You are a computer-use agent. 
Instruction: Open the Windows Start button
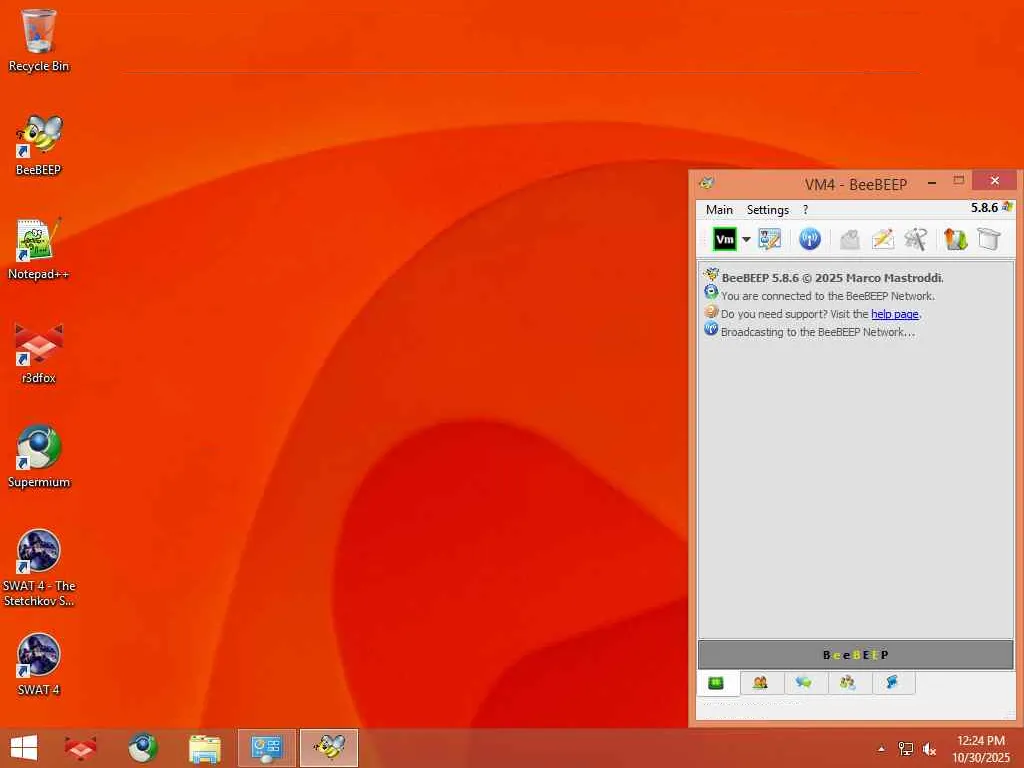coord(24,748)
